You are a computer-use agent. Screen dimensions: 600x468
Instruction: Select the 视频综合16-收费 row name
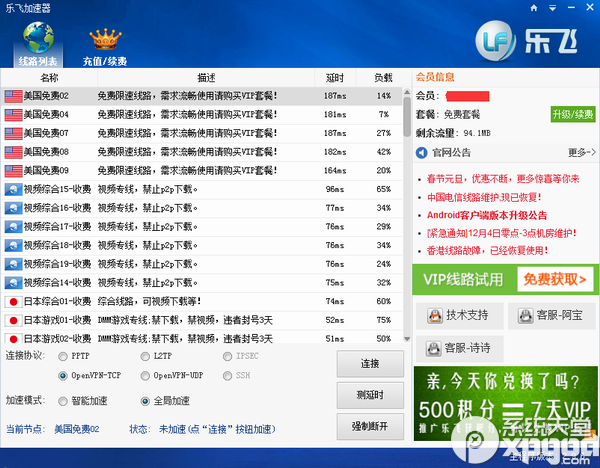pyautogui.click(x=57, y=208)
